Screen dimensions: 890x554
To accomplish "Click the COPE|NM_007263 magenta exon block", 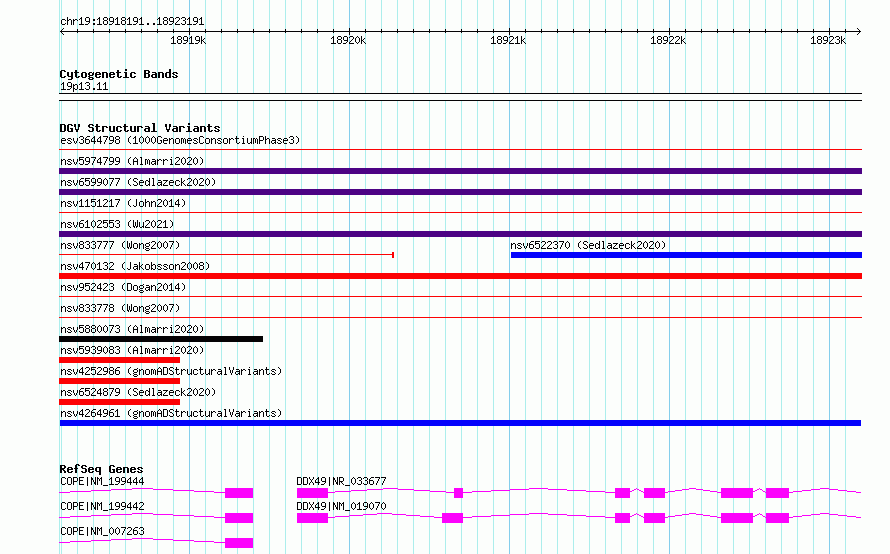I will coord(239,543).
